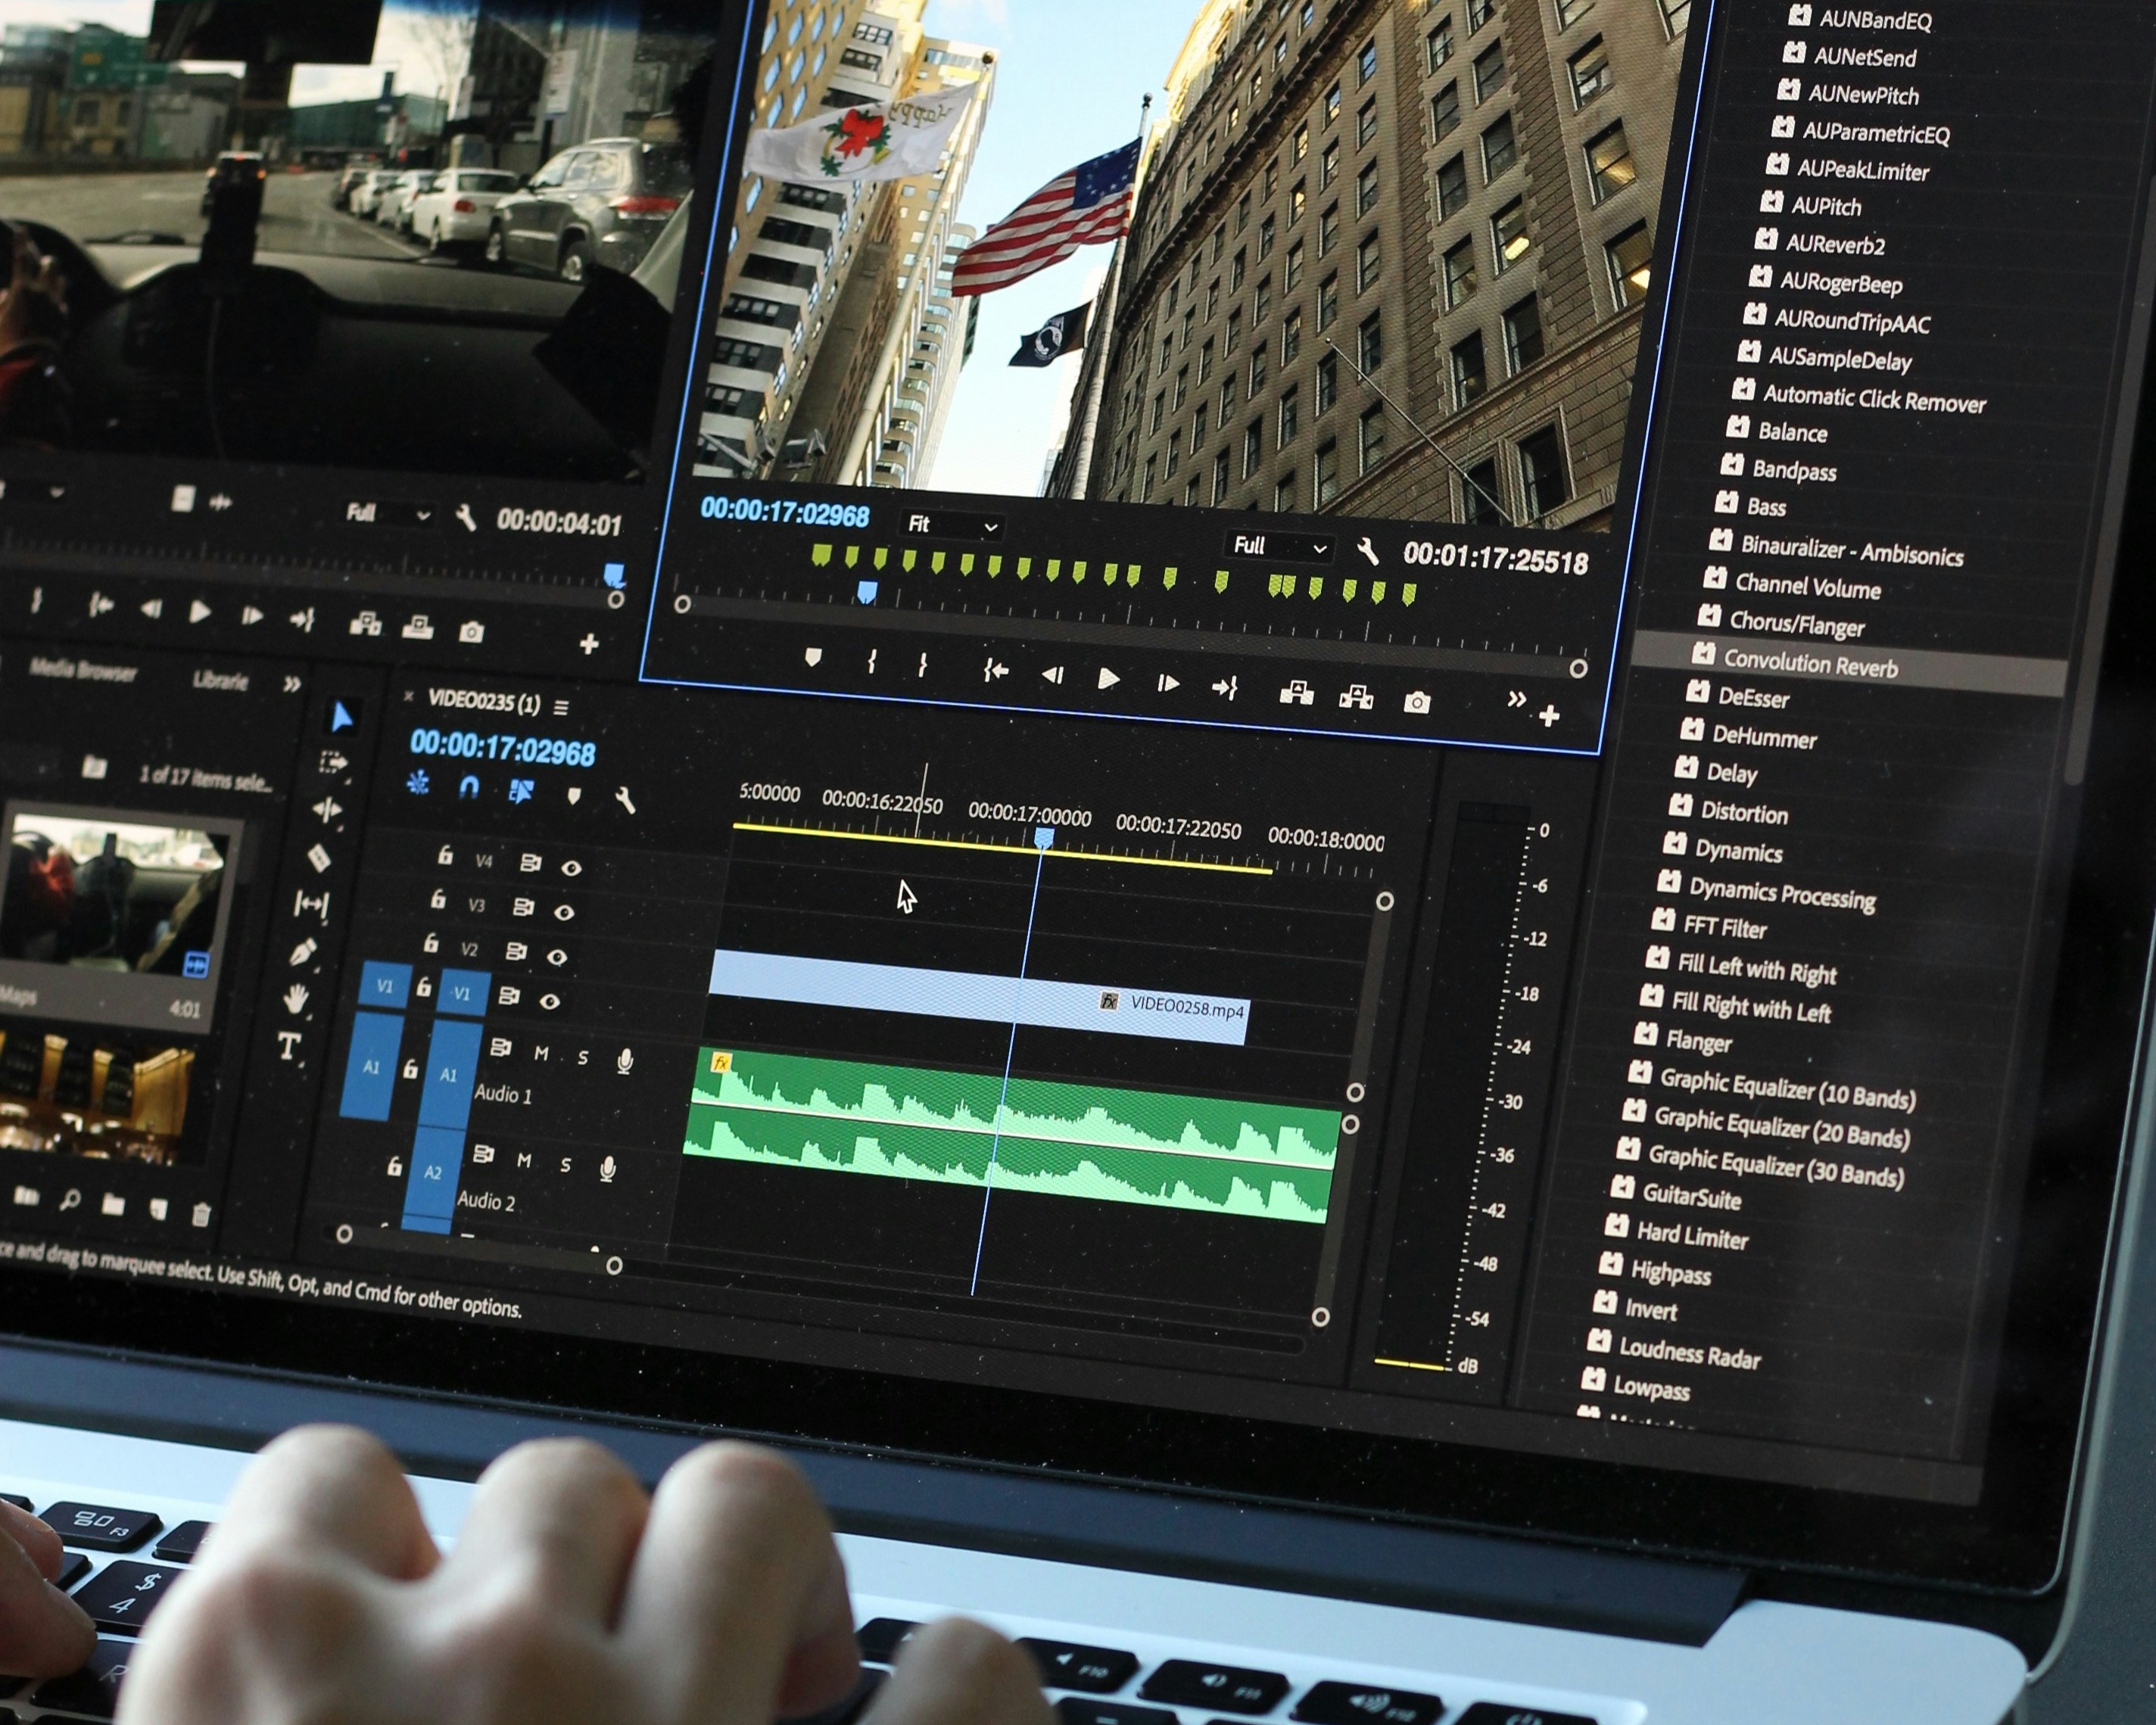Solo the Audio 2 track
2156x1725 pixels.
(566, 1164)
